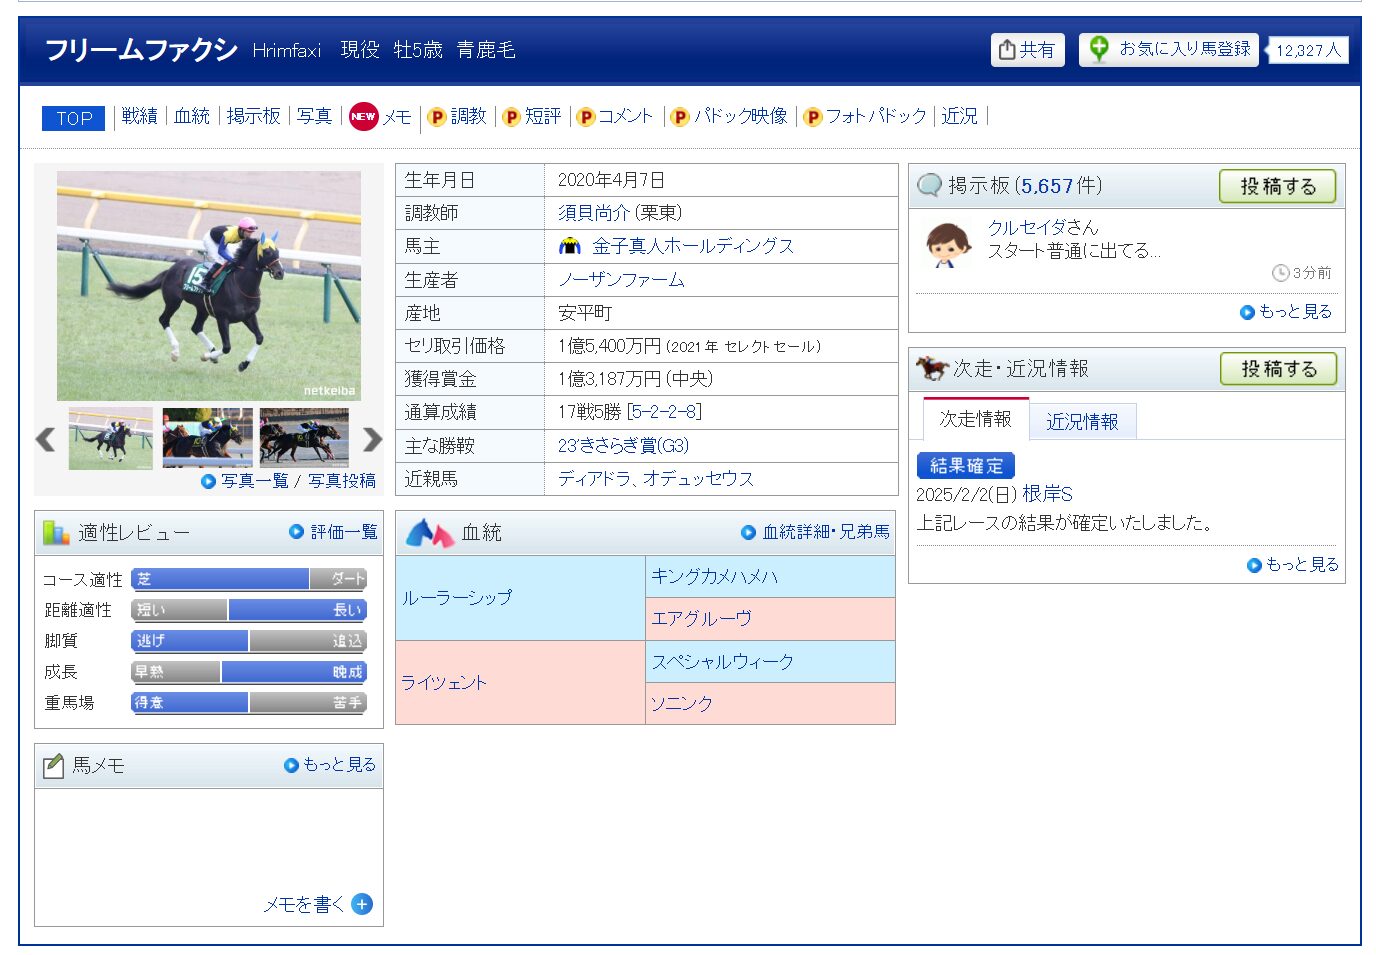Switch to 近況情報 tab
1376x955 pixels.
1082,422
